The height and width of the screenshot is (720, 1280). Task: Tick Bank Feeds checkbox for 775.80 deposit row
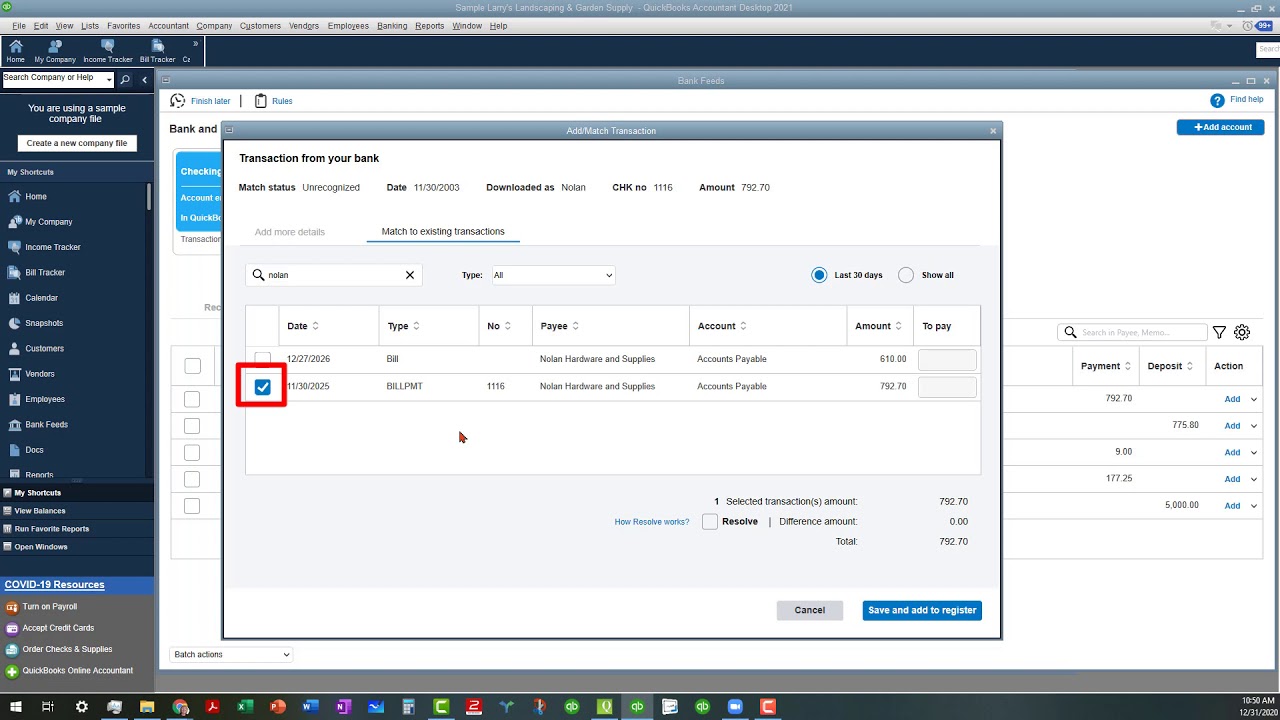[x=192, y=426]
